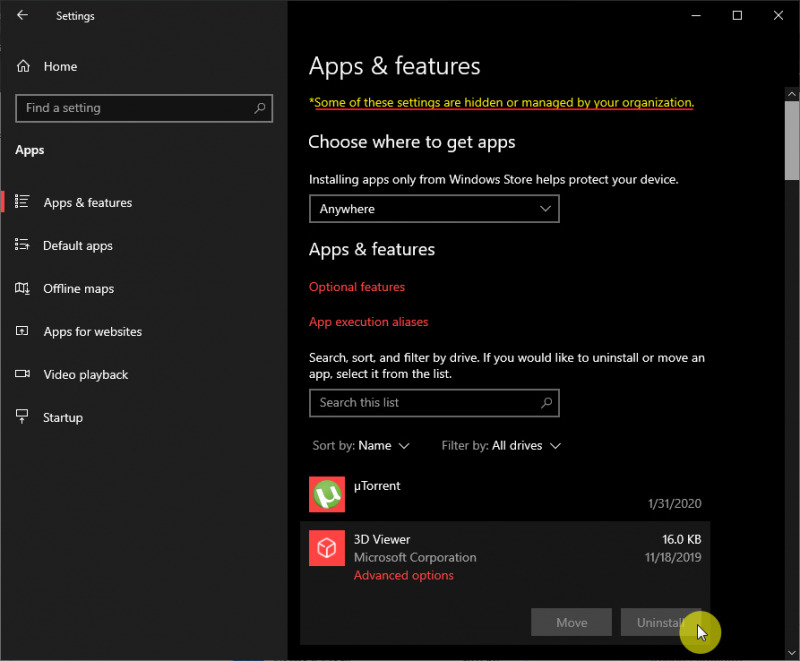This screenshot has height=661, width=800.
Task: Click the Apps & features list icon
Action: tap(22, 201)
